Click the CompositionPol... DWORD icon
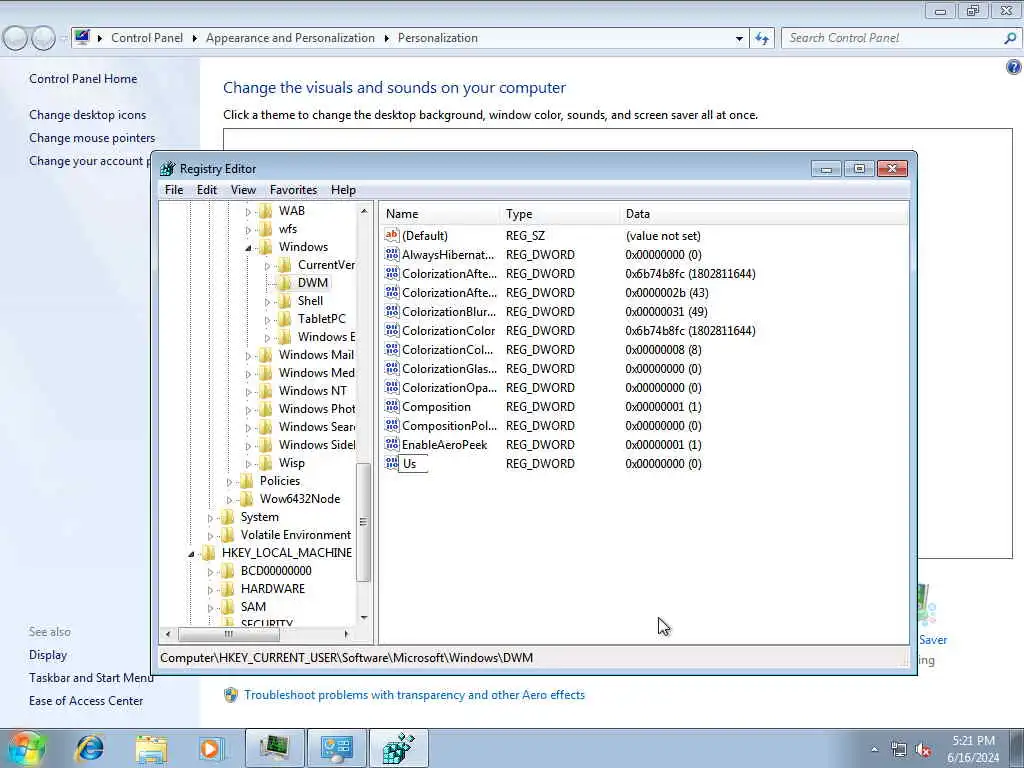1024x768 pixels. (392, 424)
